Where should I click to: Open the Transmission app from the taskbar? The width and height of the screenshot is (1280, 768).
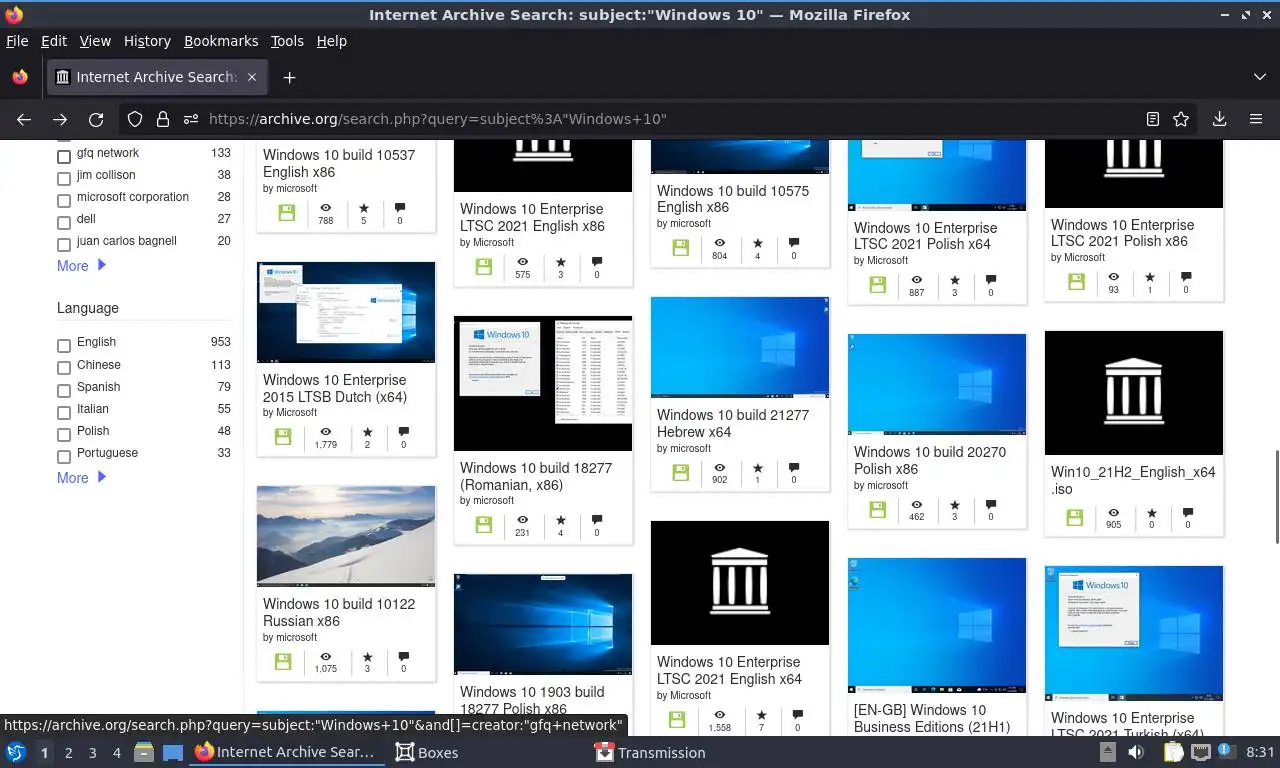(650, 752)
